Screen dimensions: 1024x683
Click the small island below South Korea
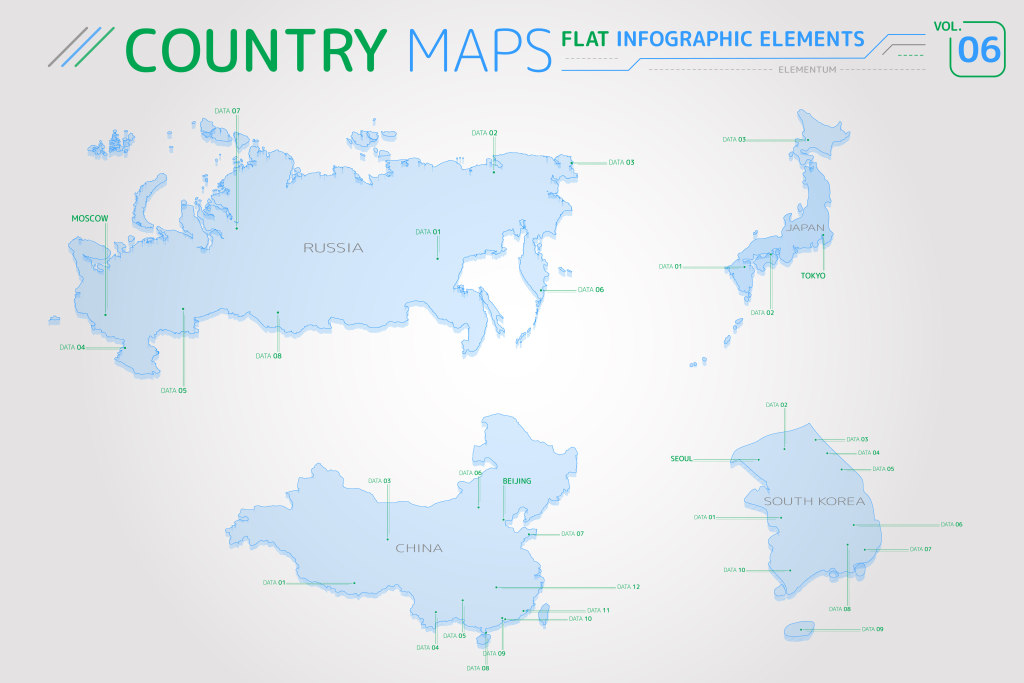click(x=799, y=629)
